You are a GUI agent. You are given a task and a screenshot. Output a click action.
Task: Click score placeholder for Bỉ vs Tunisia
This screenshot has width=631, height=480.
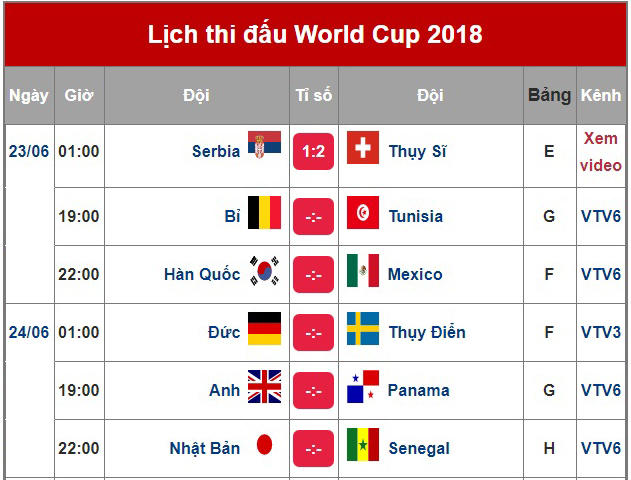pyautogui.click(x=313, y=216)
